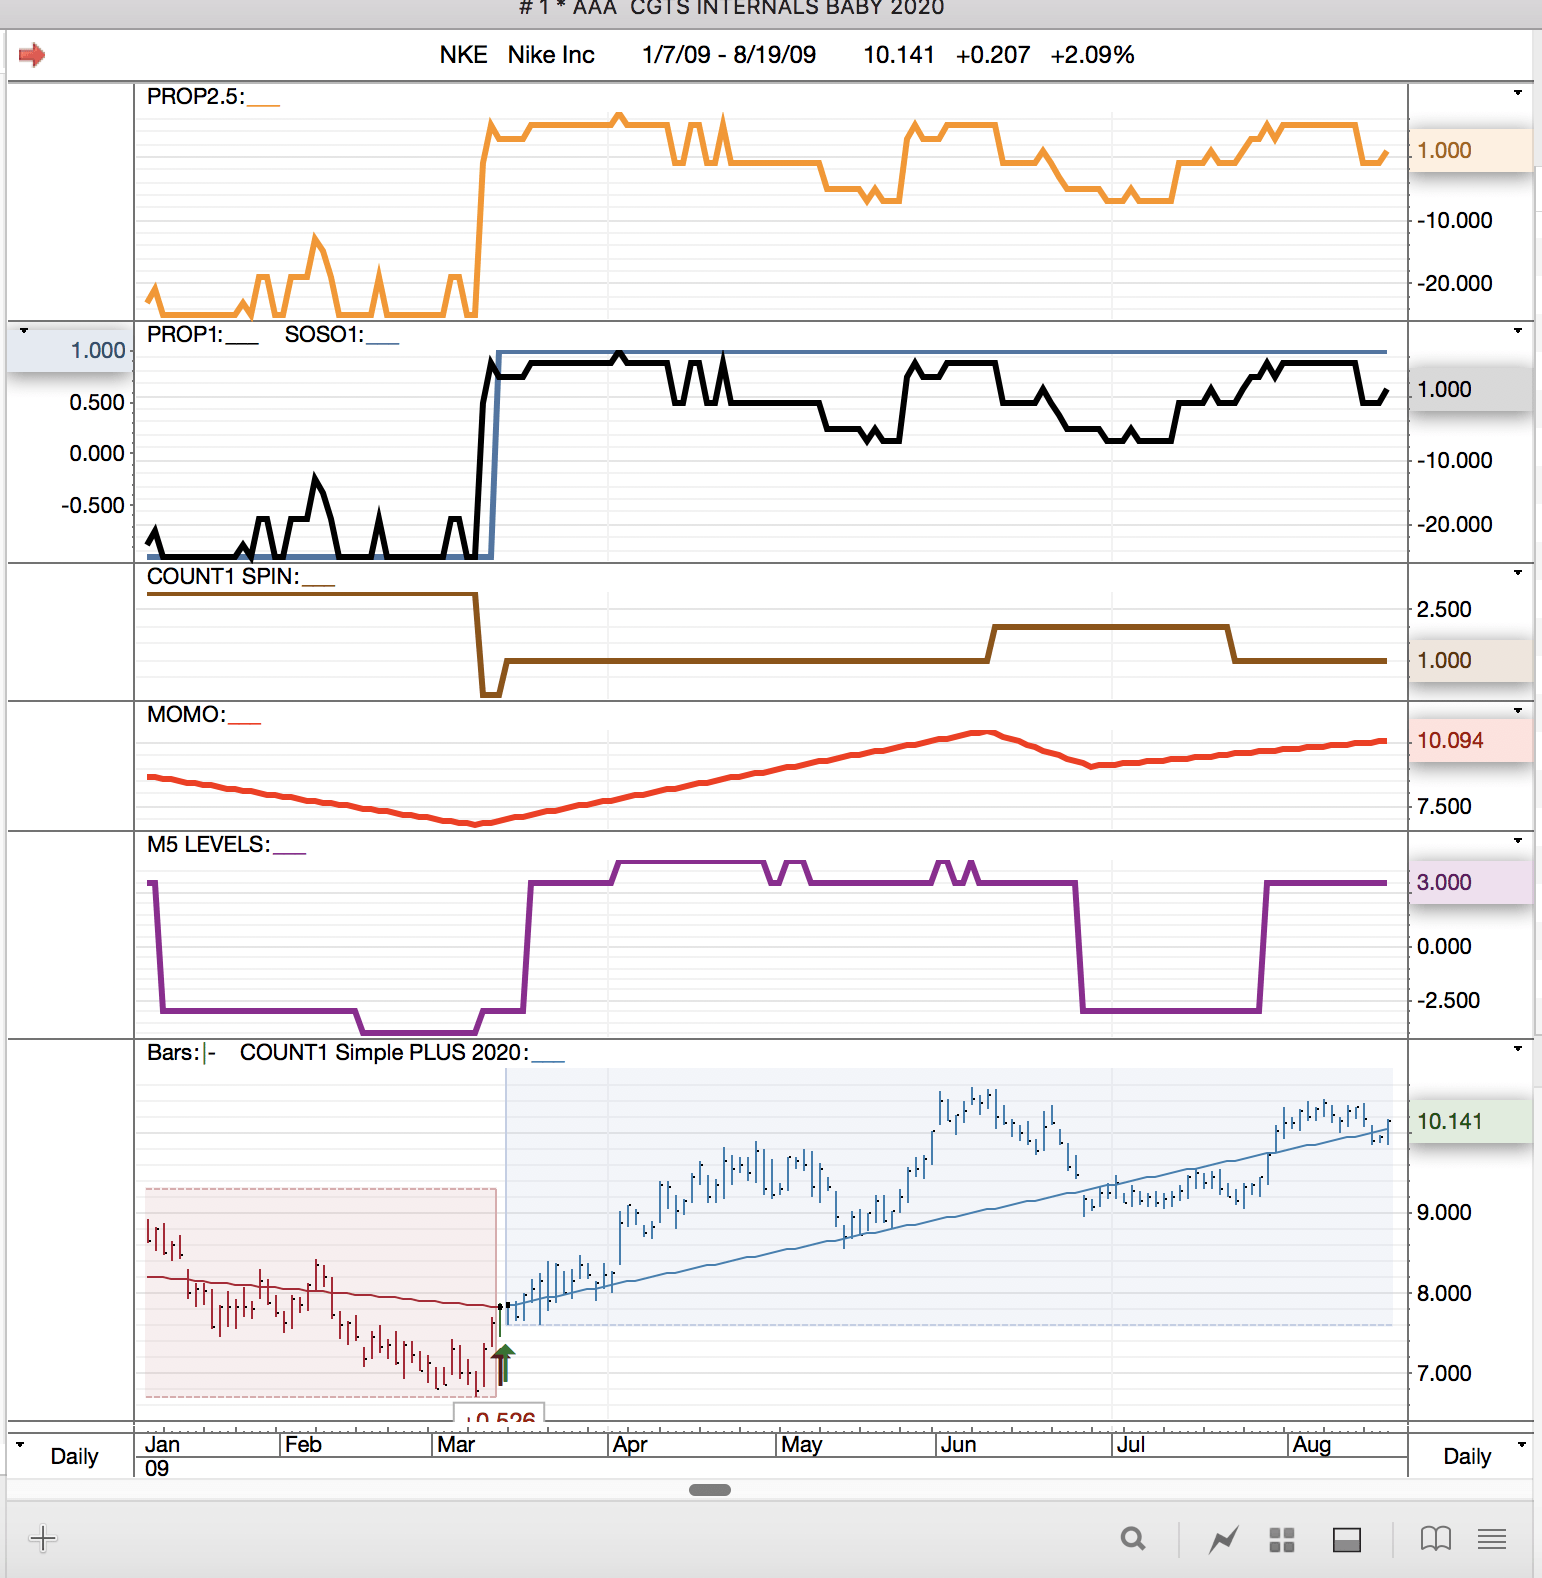The width and height of the screenshot is (1542, 1578).
Task: Open the PROP2.5 pane dropdown arrow
Action: point(1517,93)
